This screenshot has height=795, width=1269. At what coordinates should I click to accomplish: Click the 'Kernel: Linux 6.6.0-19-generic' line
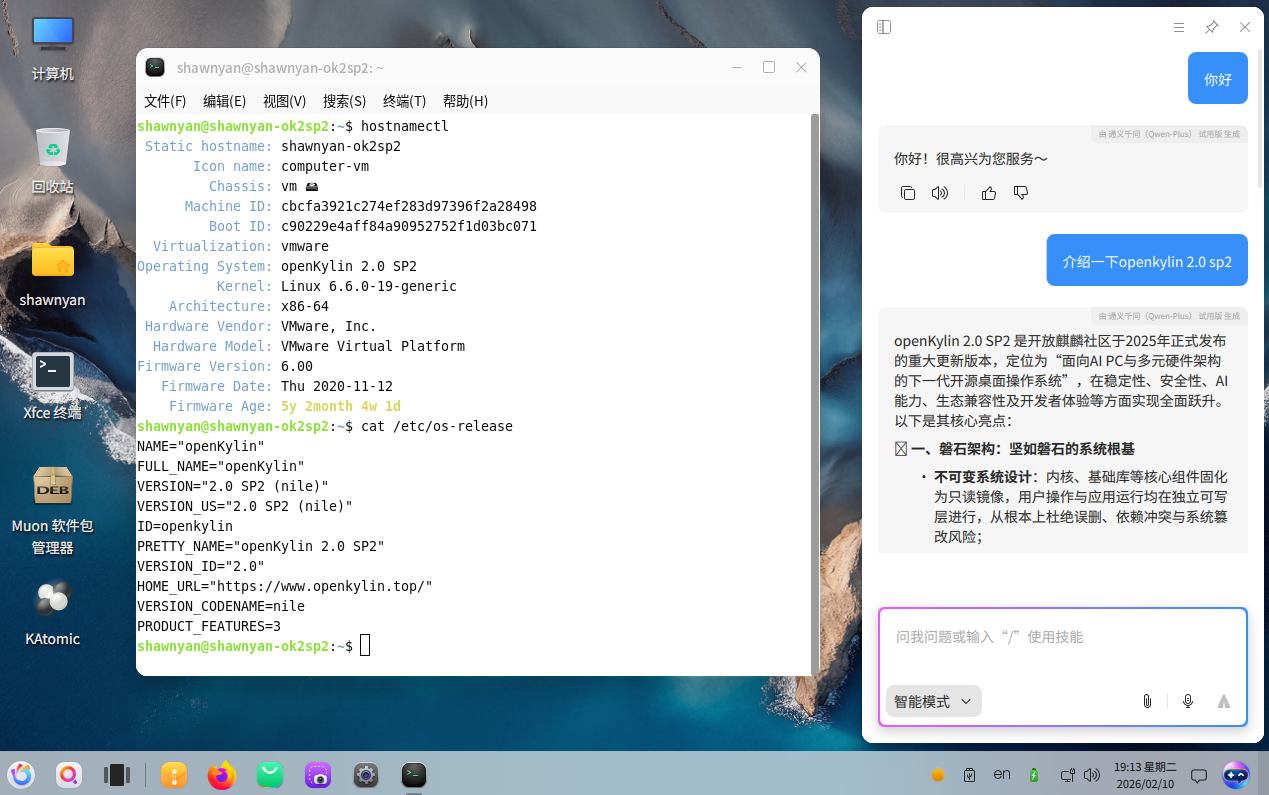(337, 286)
